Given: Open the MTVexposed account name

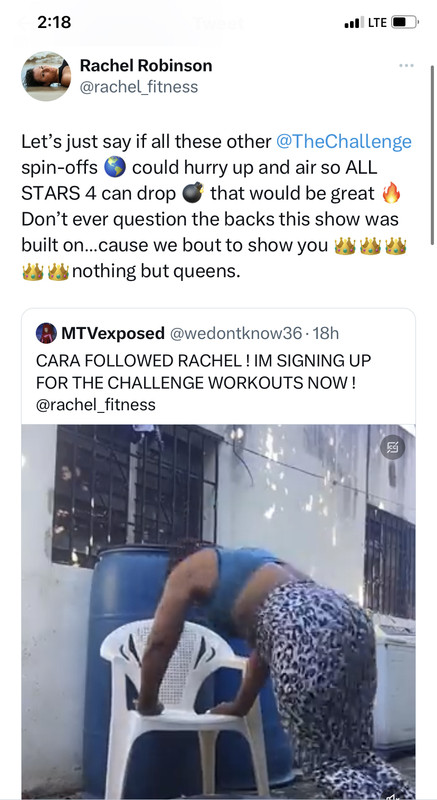Looking at the screenshot, I should pyautogui.click(x=113, y=333).
